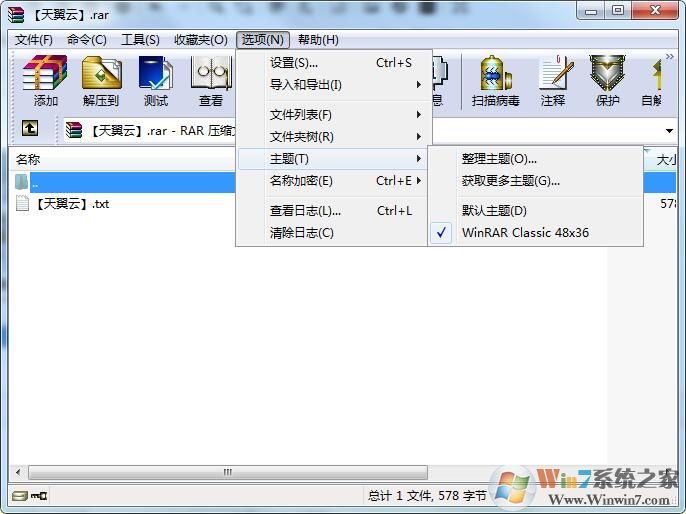Choose 获取更多主题(G)... in theme submenu
Screen dimensions: 686x514
(535, 180)
